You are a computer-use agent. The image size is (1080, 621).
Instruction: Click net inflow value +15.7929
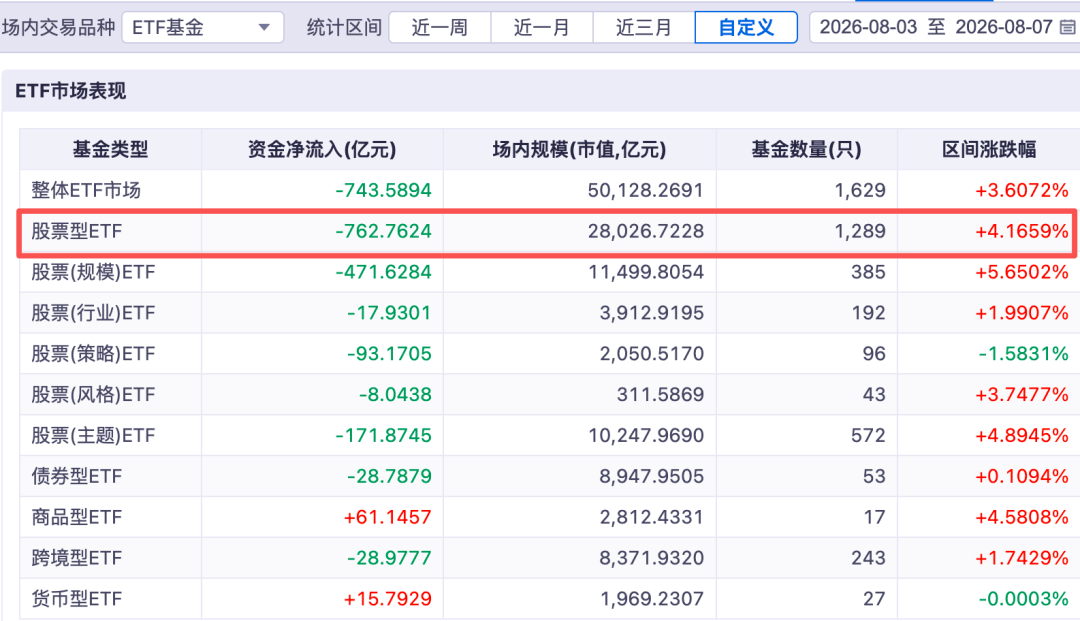click(388, 599)
